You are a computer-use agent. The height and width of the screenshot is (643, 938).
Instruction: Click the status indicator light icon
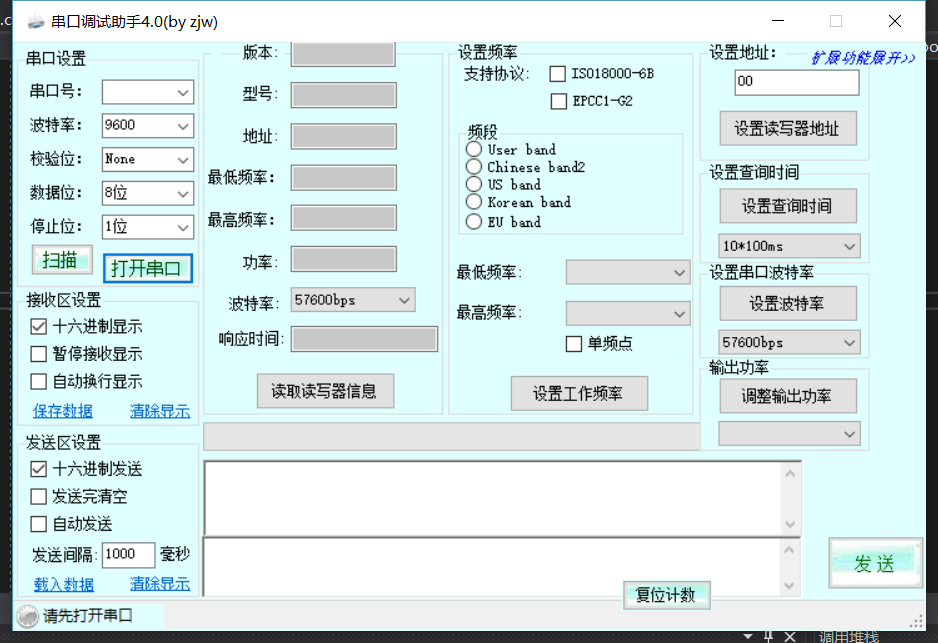(x=27, y=616)
